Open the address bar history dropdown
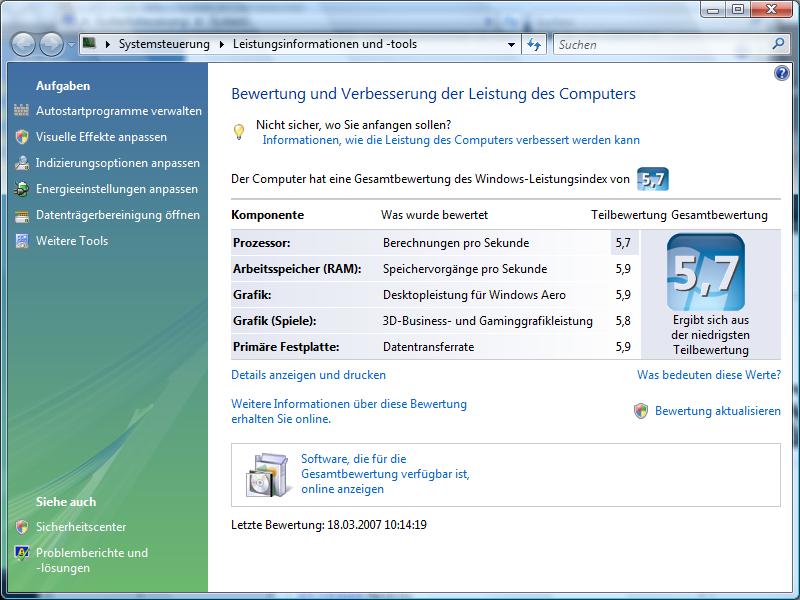The height and width of the screenshot is (600, 800). click(x=511, y=45)
